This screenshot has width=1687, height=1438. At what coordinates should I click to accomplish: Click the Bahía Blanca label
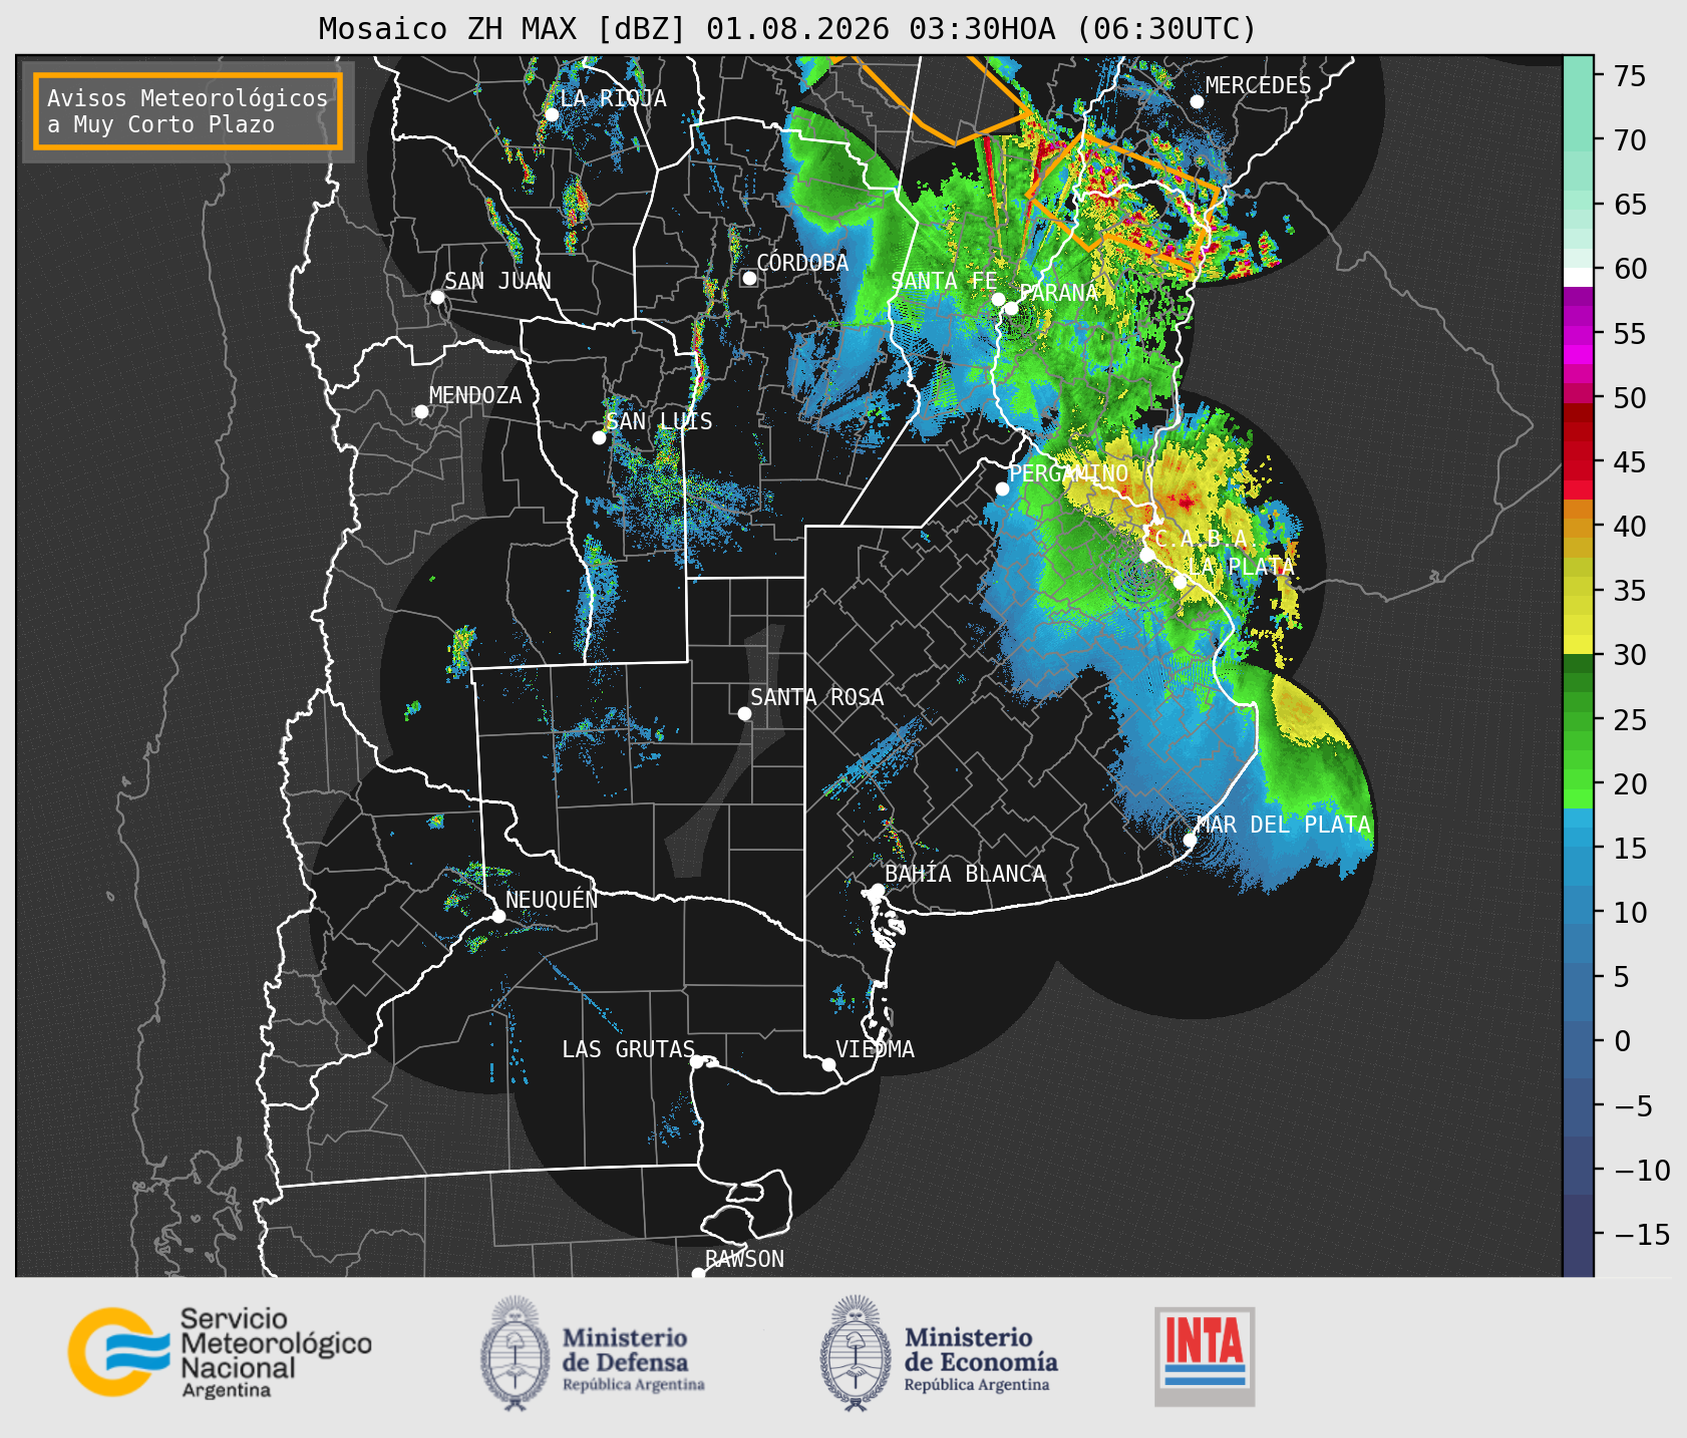pyautogui.click(x=965, y=874)
